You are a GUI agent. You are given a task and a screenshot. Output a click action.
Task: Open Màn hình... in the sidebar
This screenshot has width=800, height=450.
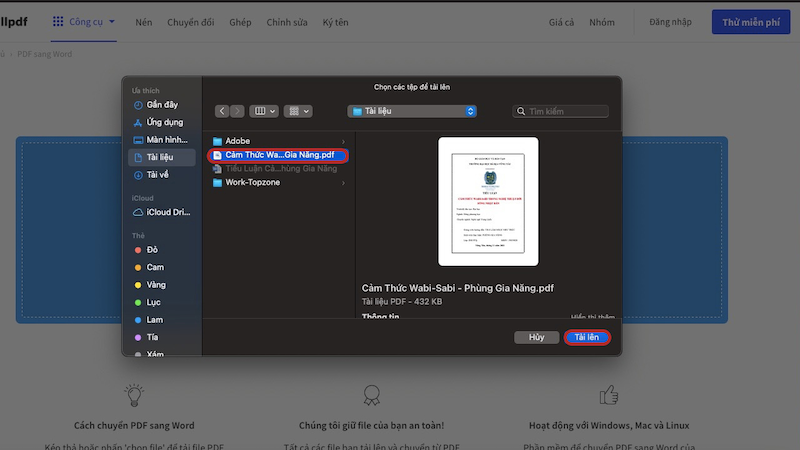(162, 140)
